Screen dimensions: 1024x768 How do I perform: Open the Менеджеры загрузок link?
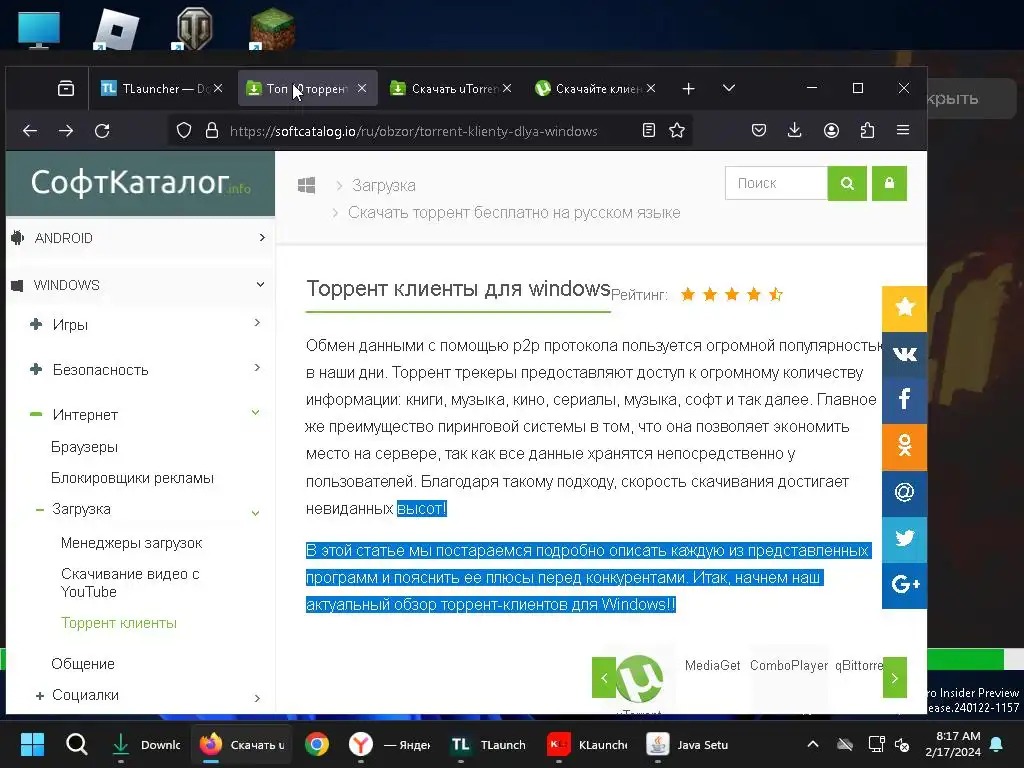131,543
